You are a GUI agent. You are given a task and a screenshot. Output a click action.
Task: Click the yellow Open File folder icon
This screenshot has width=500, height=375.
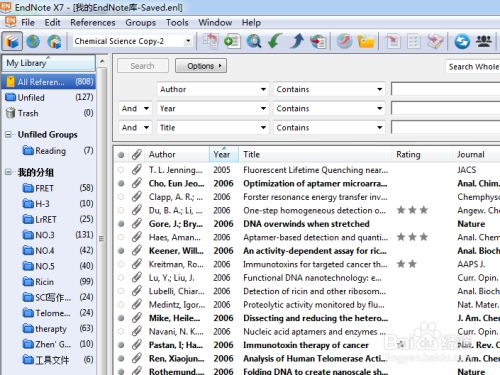[x=366, y=41]
